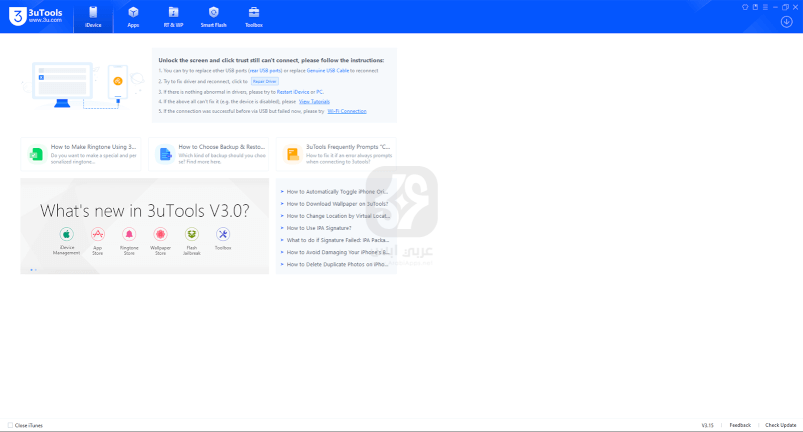The image size is (803, 432).
Task: Open How to Choose Backup article card
Action: [210, 152]
